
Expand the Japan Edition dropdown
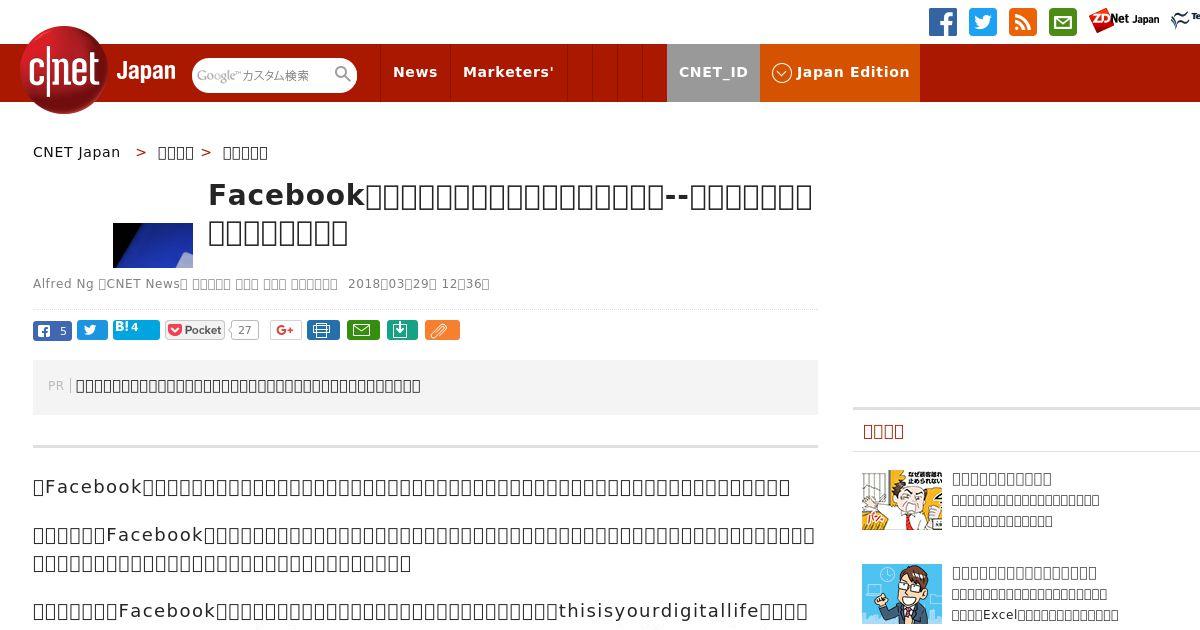point(840,72)
